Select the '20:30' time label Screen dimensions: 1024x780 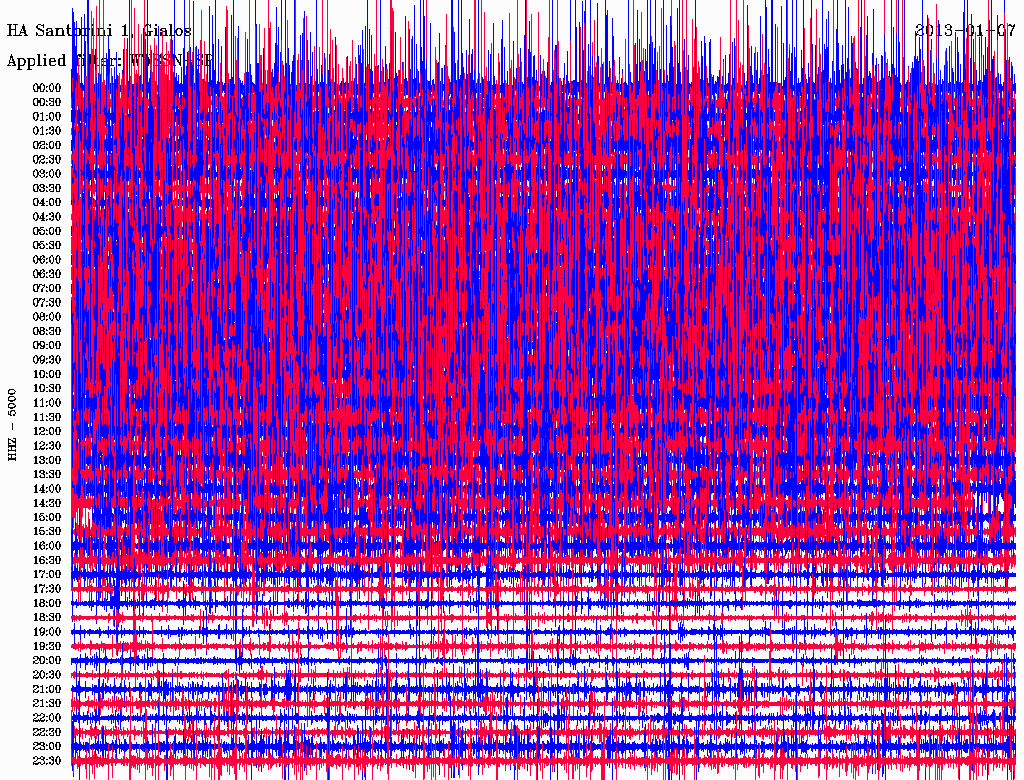pos(47,675)
